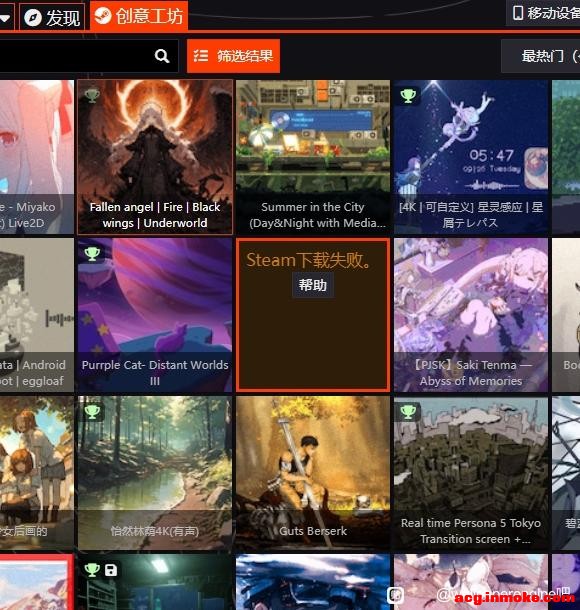Focus the workshop search input field
Viewport: 580px width, 610px height.
click(x=89, y=56)
